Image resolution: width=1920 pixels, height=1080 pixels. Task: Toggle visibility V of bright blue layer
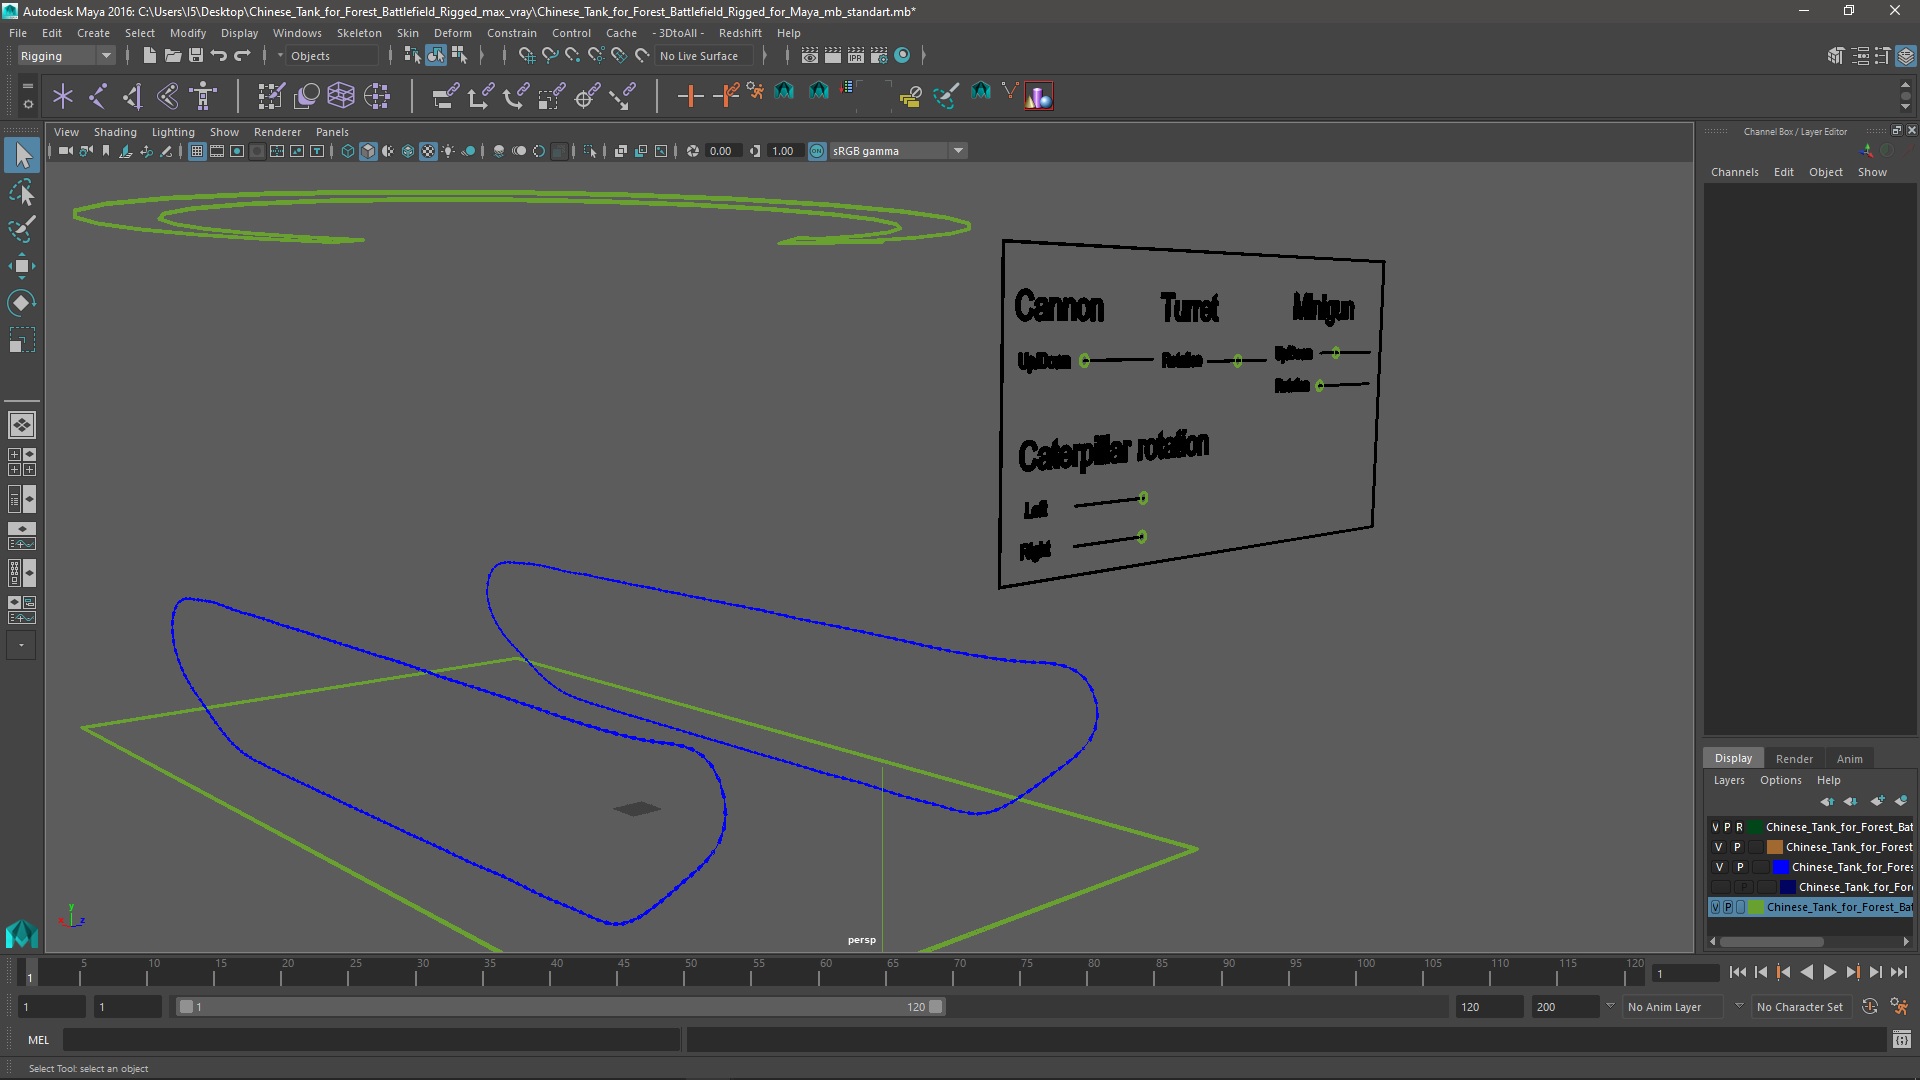(x=1719, y=867)
